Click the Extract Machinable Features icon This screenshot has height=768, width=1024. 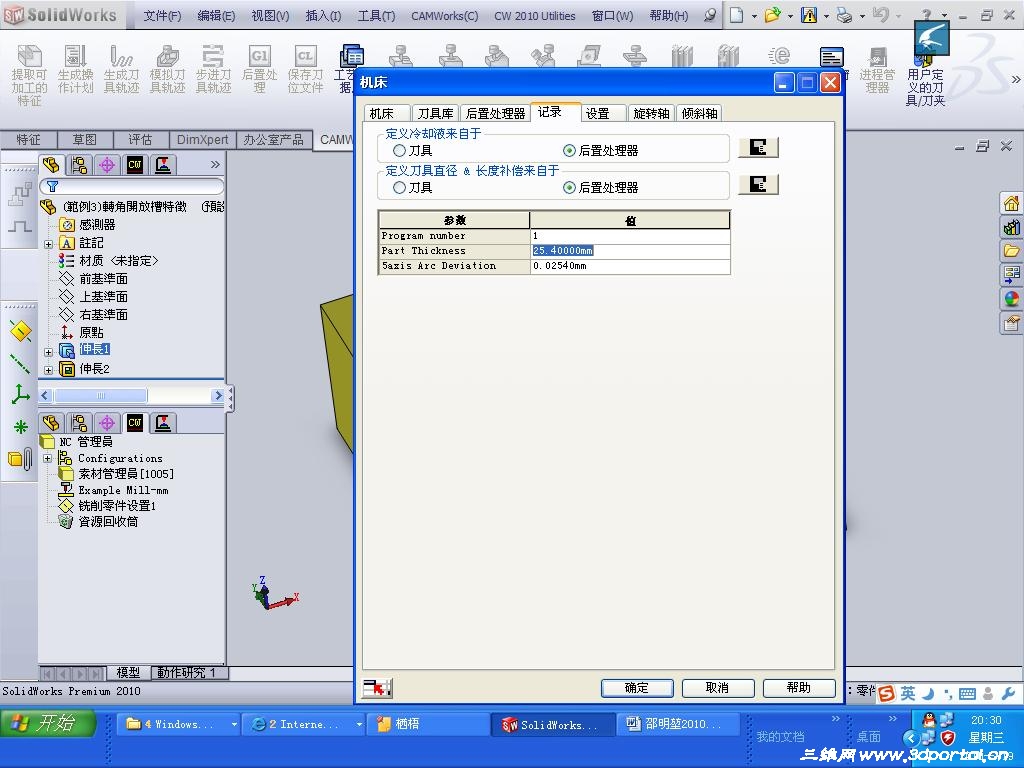pyautogui.click(x=29, y=57)
